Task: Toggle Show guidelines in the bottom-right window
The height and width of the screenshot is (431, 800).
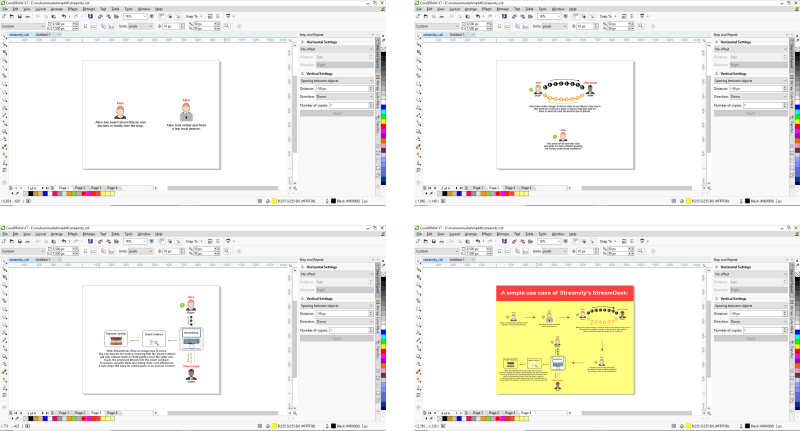Action: [x=591, y=241]
